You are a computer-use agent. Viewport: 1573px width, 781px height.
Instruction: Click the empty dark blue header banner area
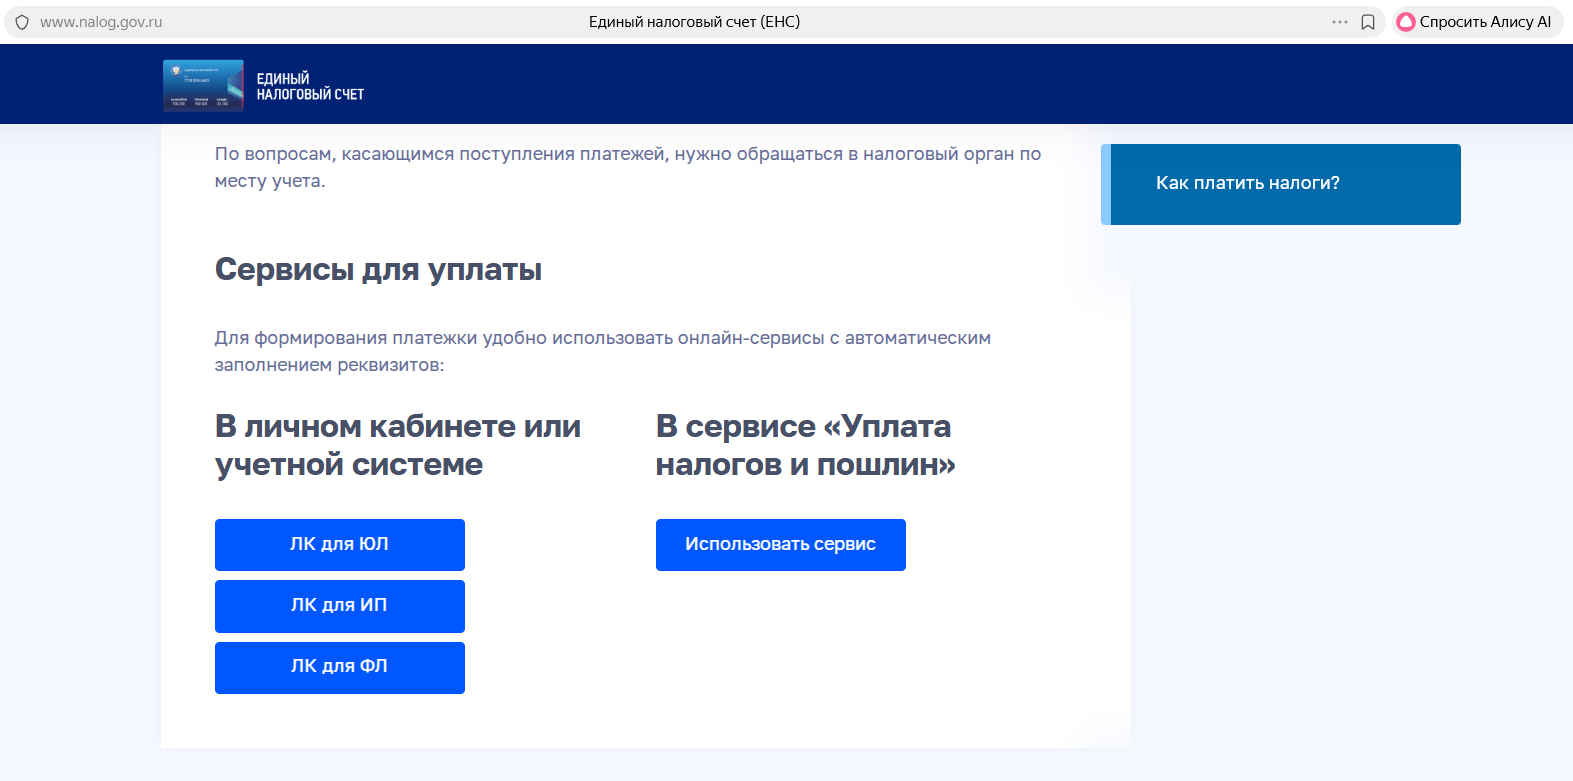point(800,84)
